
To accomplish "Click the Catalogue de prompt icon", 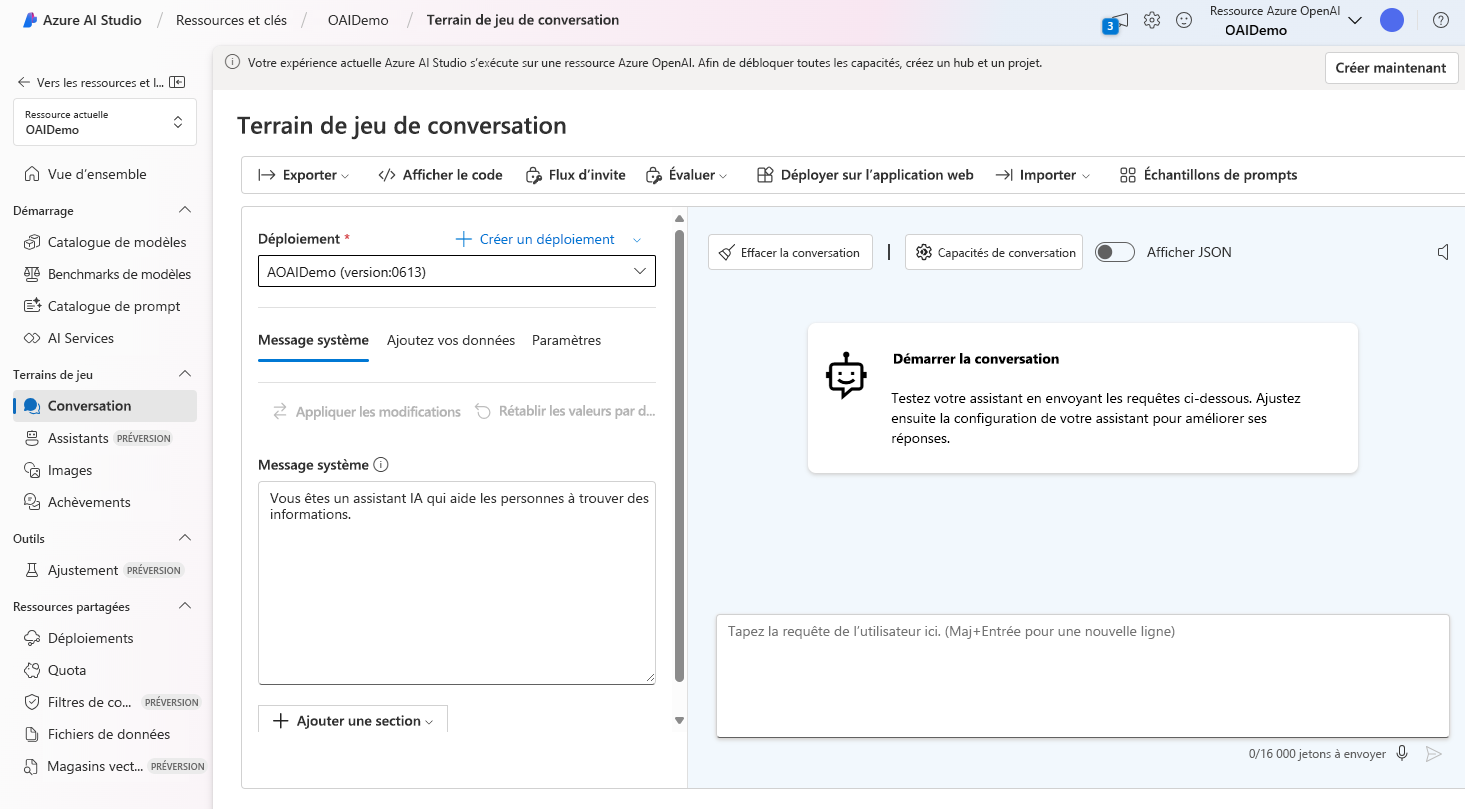I will tap(32, 306).
